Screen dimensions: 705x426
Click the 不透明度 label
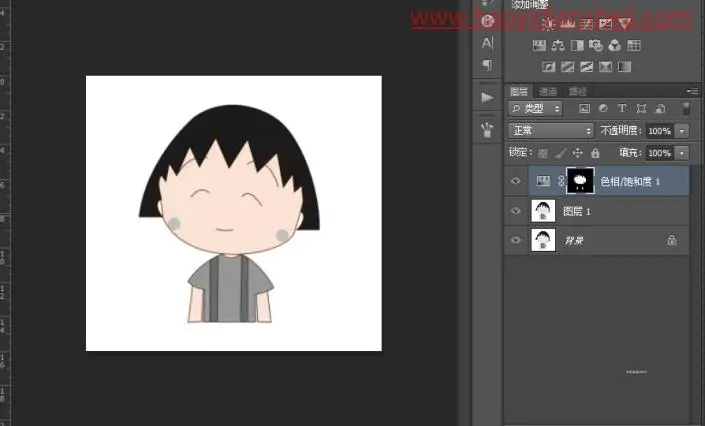pos(620,130)
